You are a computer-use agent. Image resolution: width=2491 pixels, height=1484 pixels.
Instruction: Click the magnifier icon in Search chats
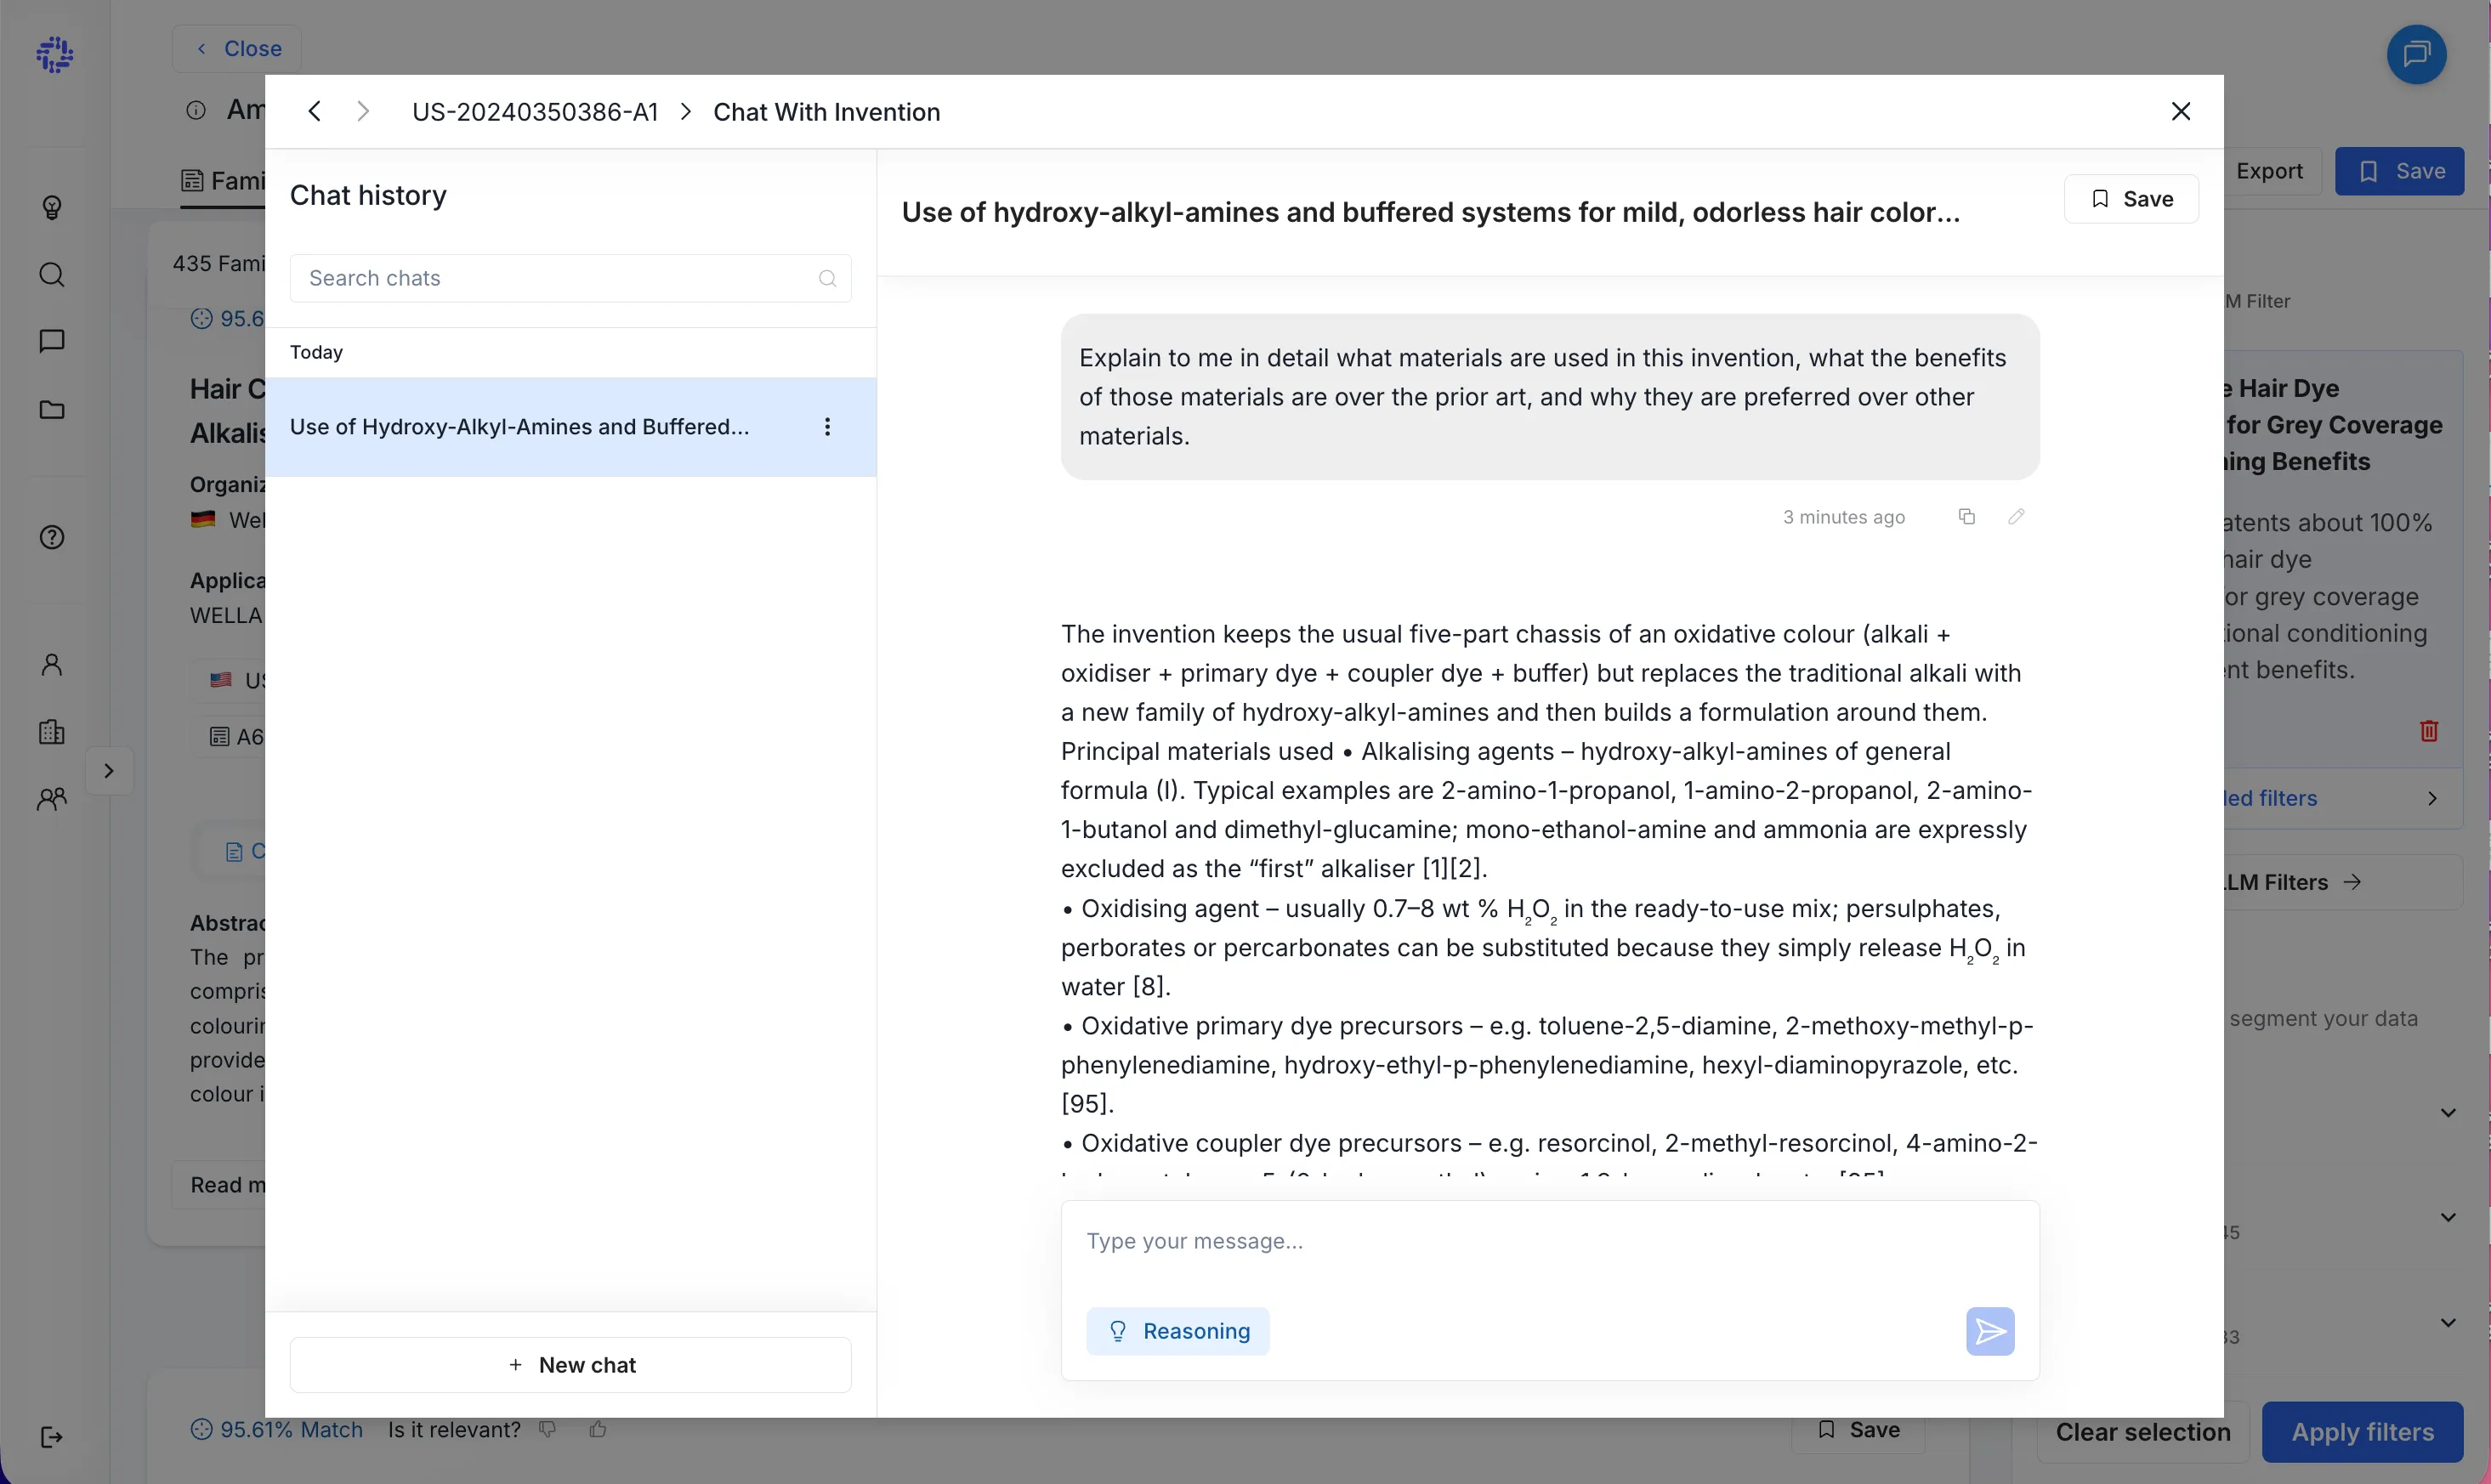click(827, 278)
